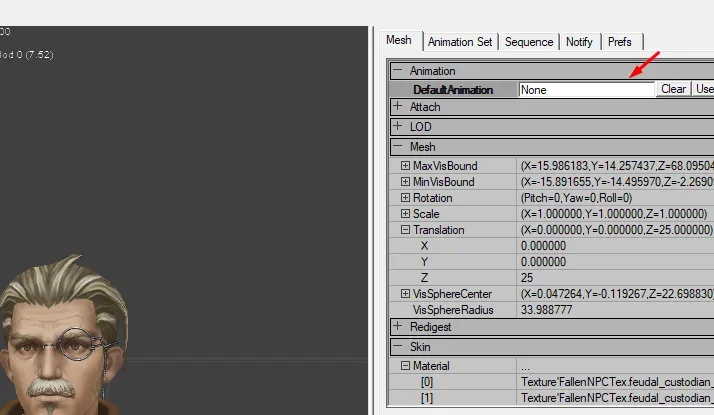Viewport: 714px width, 415px height.
Task: Expand the VisSphereCenter property
Action: point(405,294)
